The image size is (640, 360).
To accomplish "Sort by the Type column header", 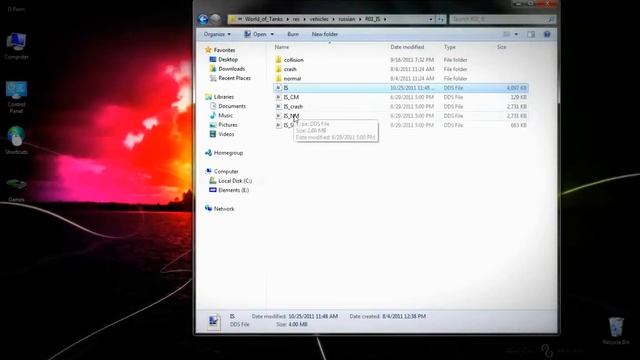I will [450, 47].
